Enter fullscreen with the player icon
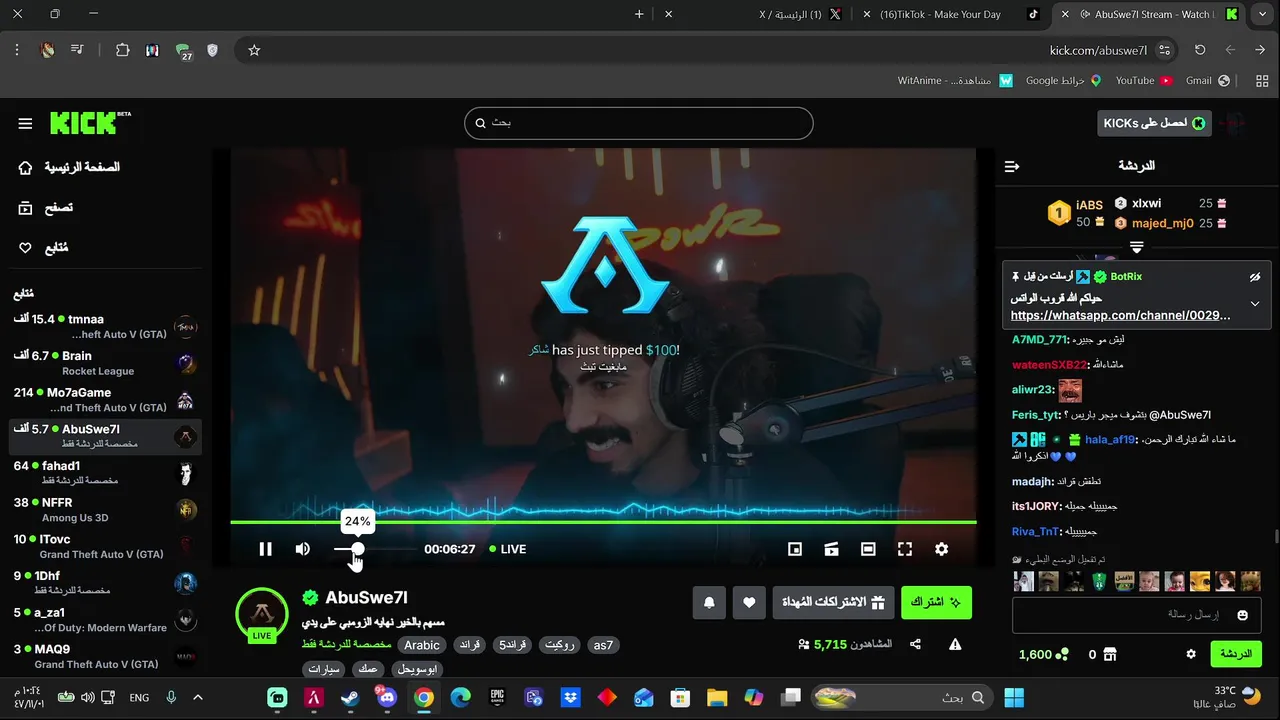 tap(905, 549)
